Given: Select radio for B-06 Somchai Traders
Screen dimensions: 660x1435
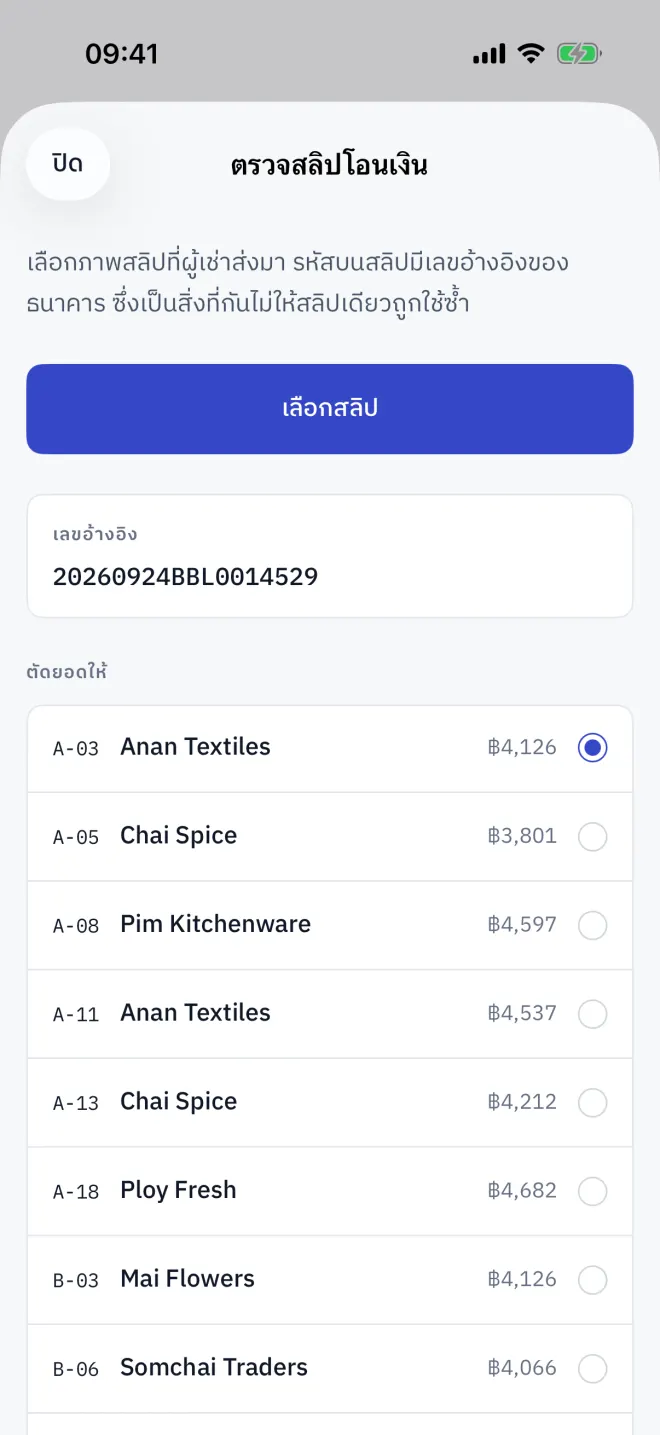Looking at the screenshot, I should [x=593, y=1368].
